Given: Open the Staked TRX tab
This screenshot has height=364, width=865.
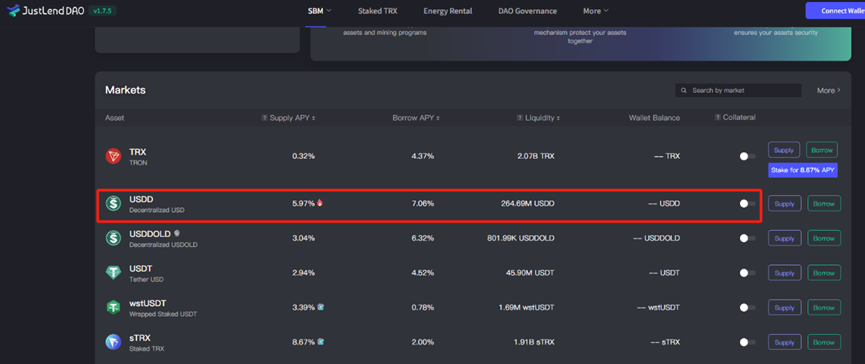Looking at the screenshot, I should 377,11.
